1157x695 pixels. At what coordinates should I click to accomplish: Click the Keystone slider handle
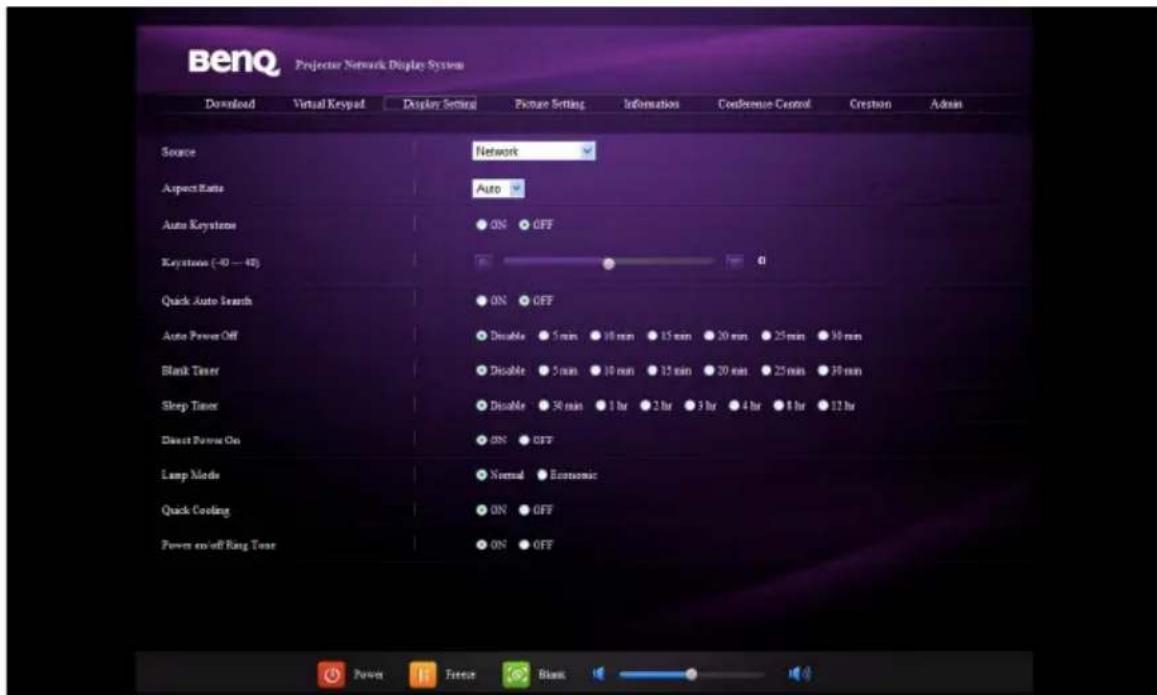point(608,263)
